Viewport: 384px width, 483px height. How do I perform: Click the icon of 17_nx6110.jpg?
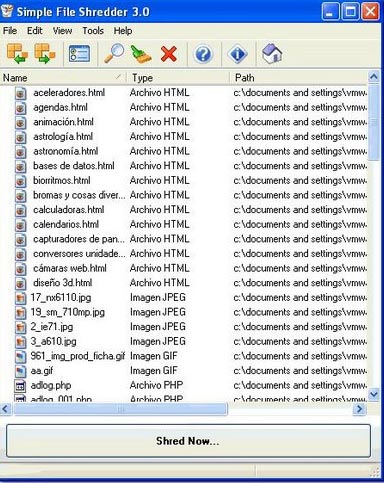coord(21,298)
